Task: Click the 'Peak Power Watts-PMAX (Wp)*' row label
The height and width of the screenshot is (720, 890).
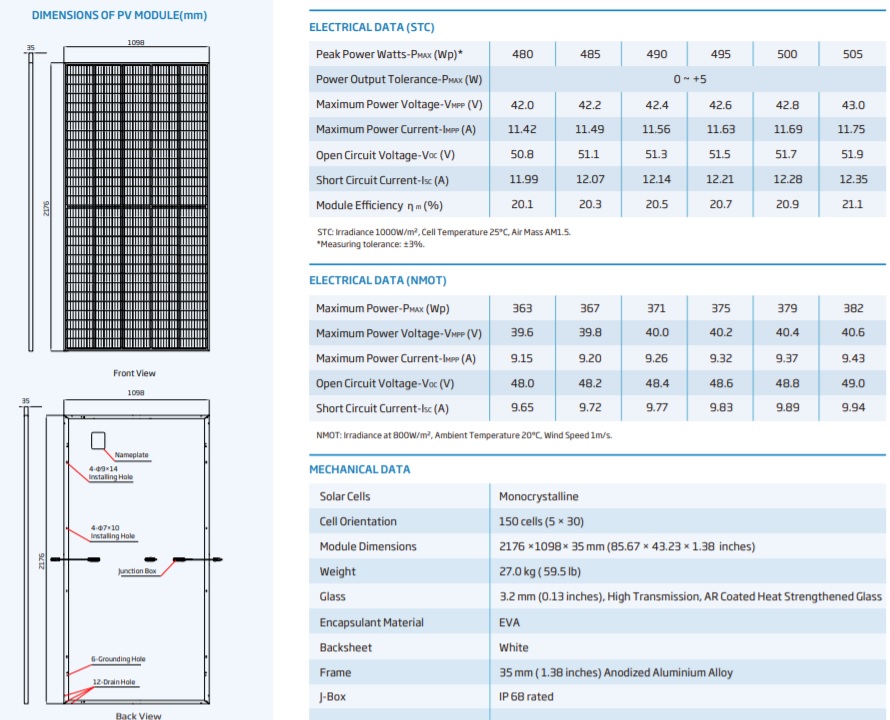Action: 389,54
